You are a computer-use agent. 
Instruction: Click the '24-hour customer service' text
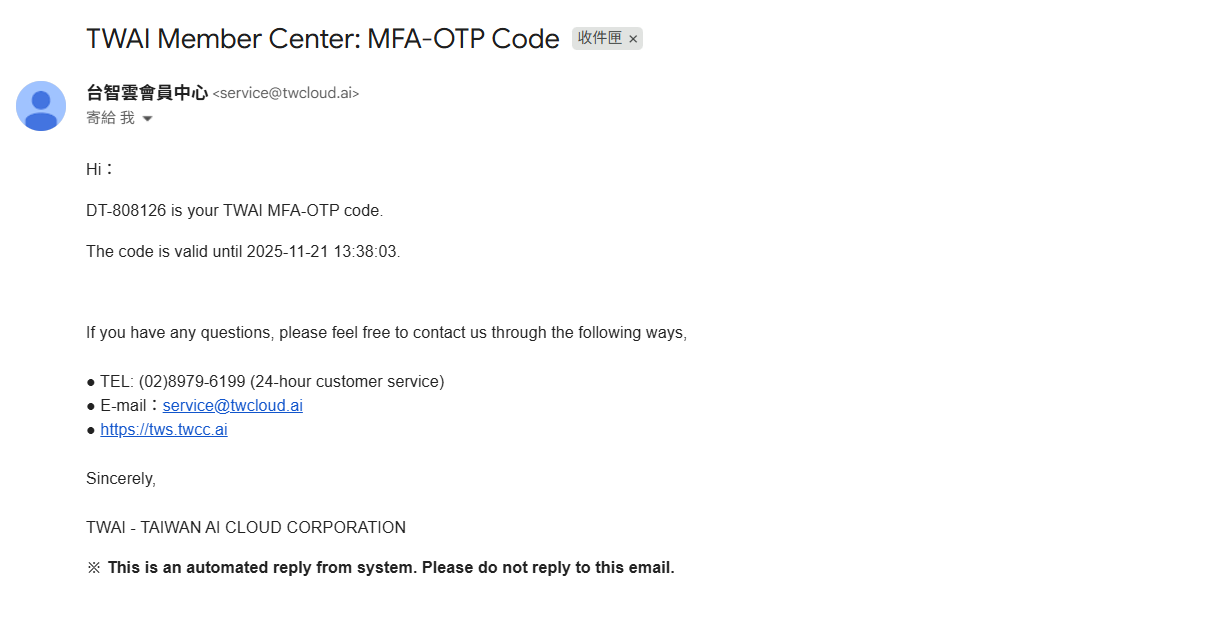coord(347,382)
